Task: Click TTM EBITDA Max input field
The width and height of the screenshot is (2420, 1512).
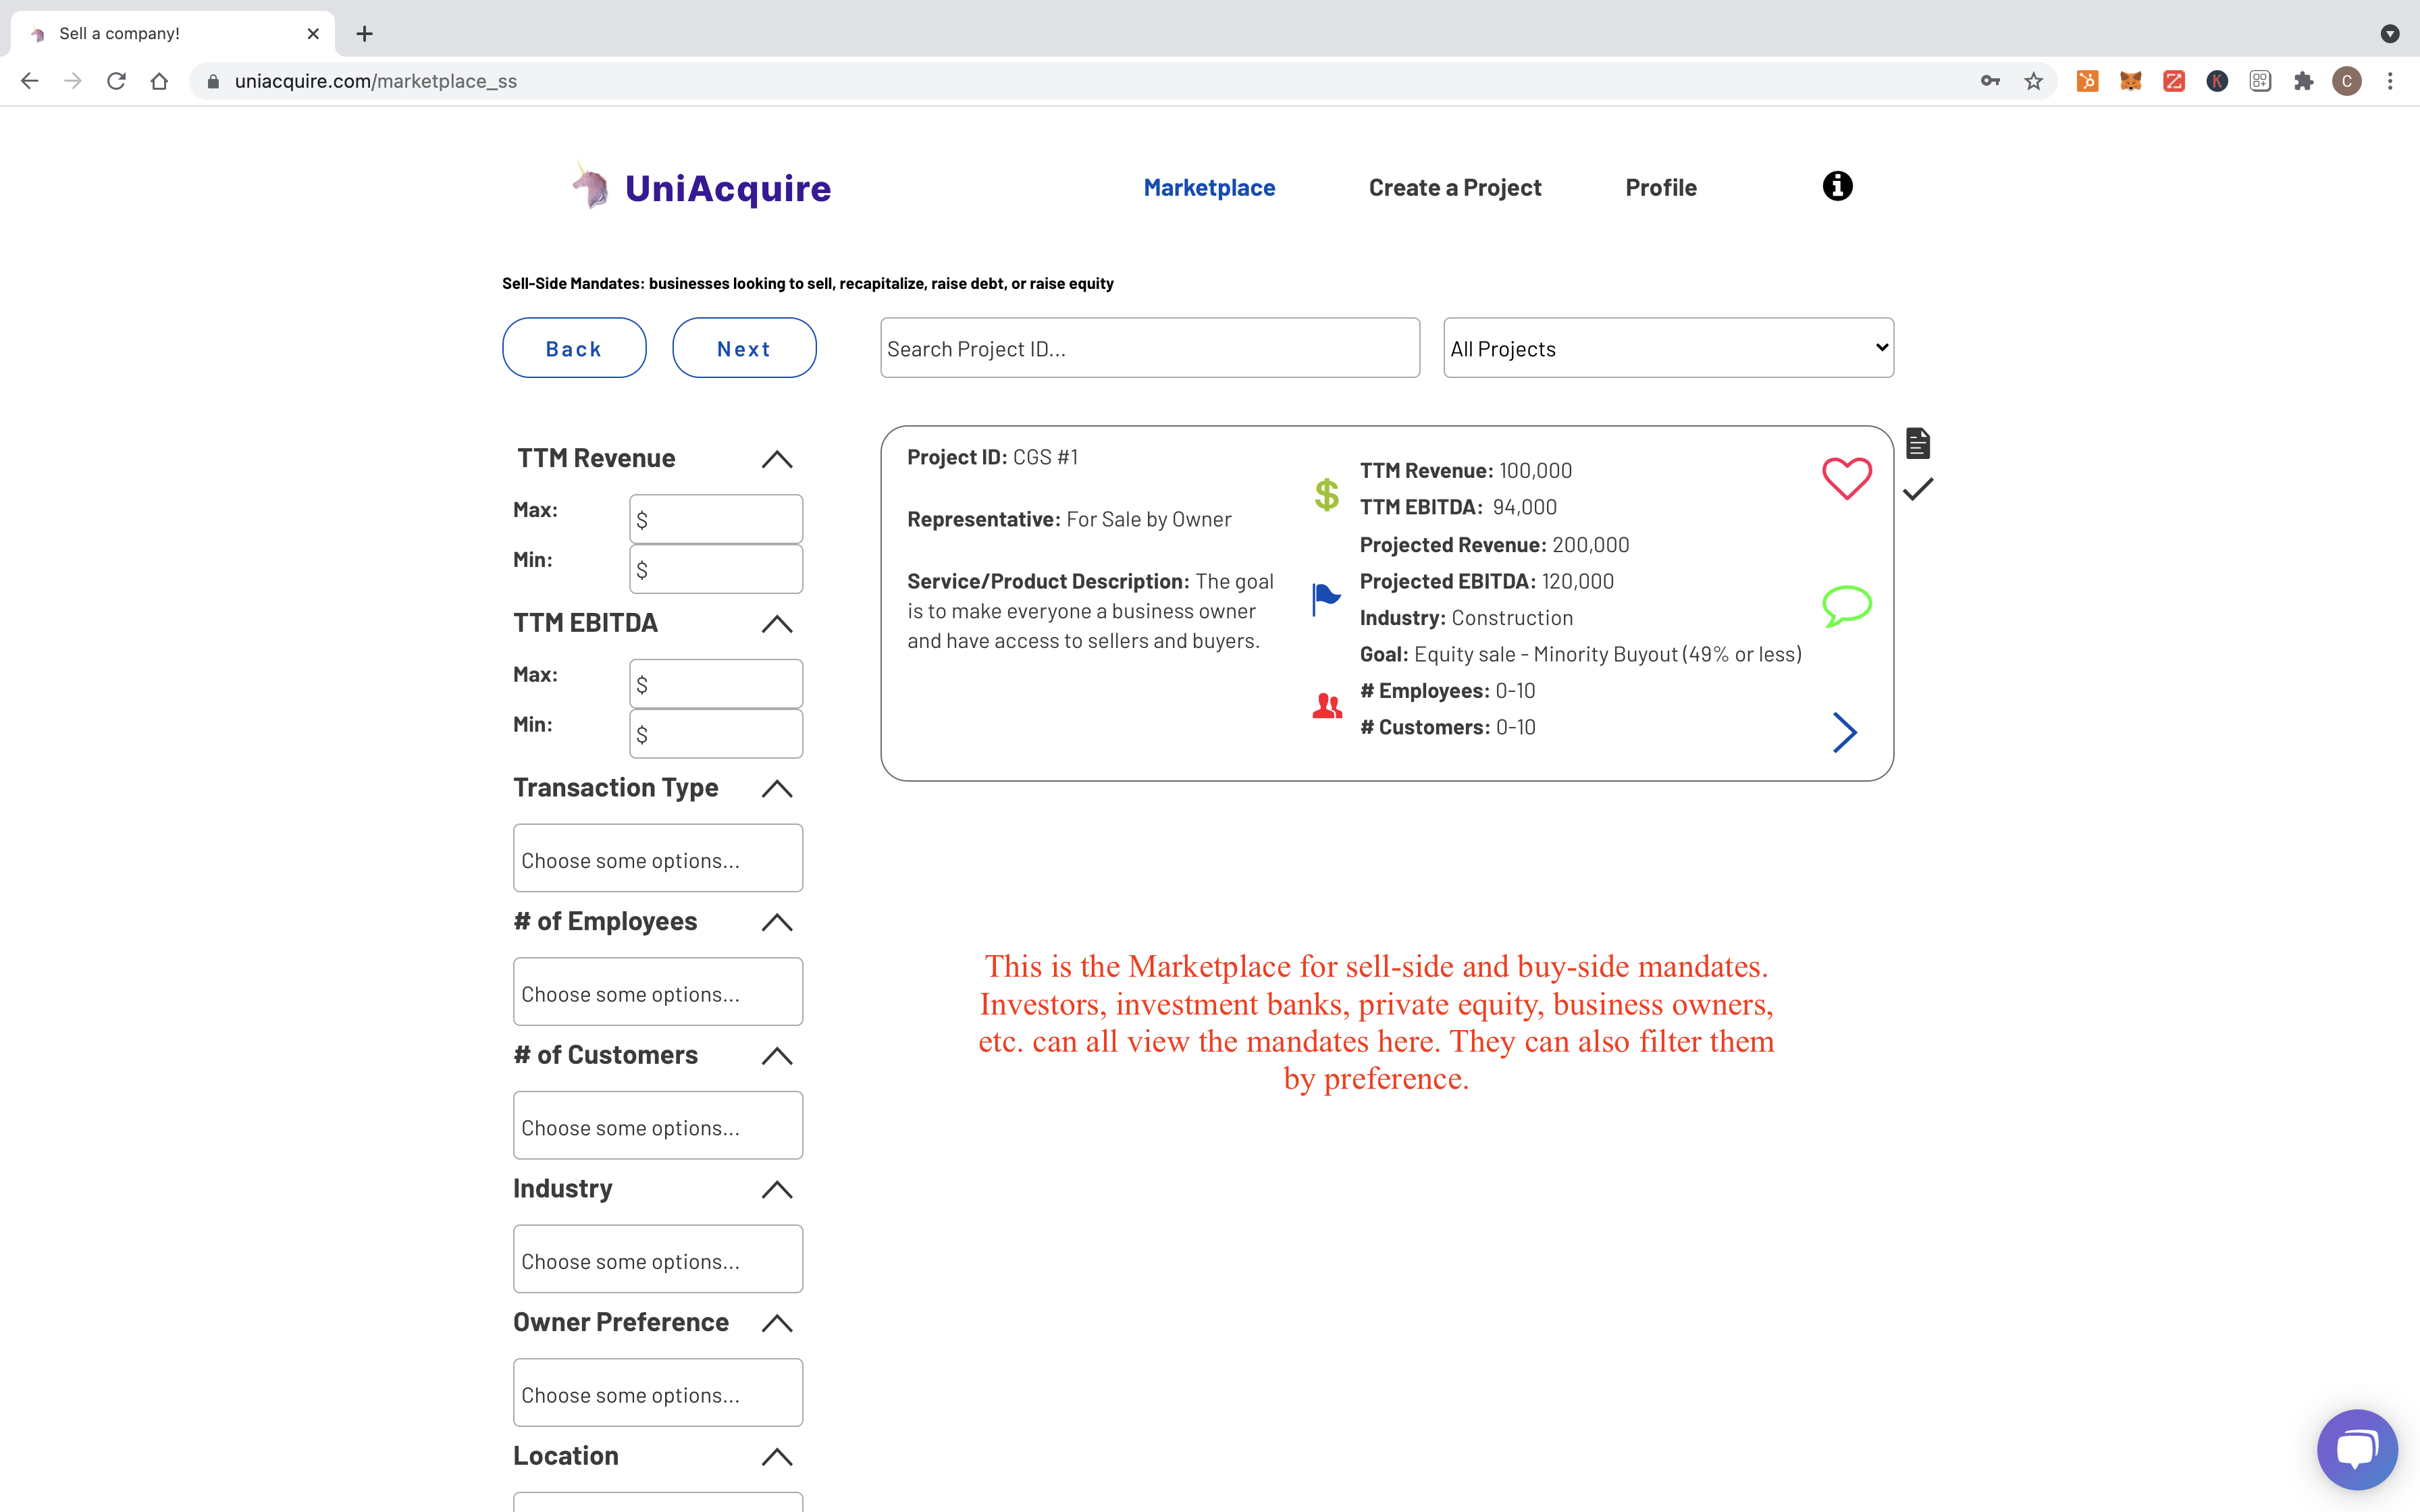Action: (x=715, y=684)
